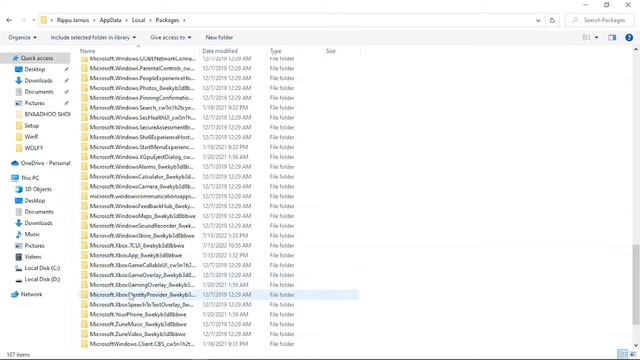Focus the Search Packages field

pos(599,20)
